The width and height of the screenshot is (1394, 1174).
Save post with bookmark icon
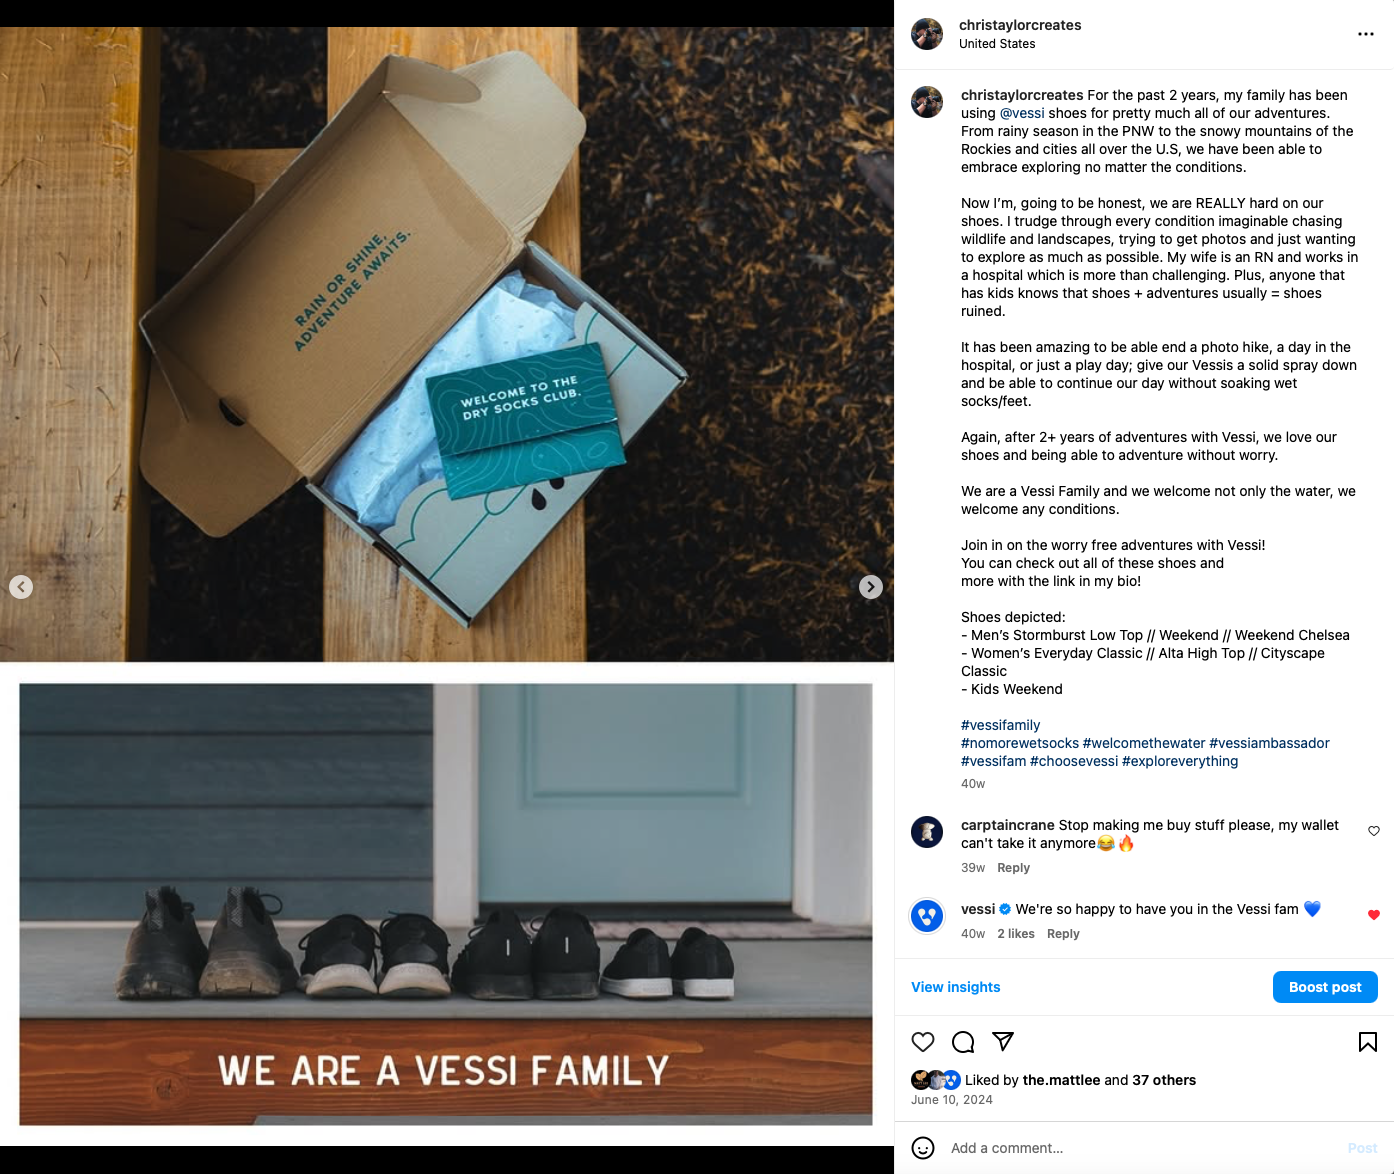pos(1368,1042)
